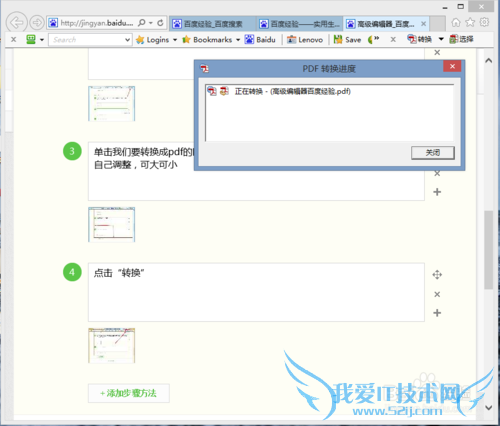Screen dimensions: 500x426
Task: Click the step 4 点击“转换” text box
Action: pyautogui.click(x=256, y=292)
